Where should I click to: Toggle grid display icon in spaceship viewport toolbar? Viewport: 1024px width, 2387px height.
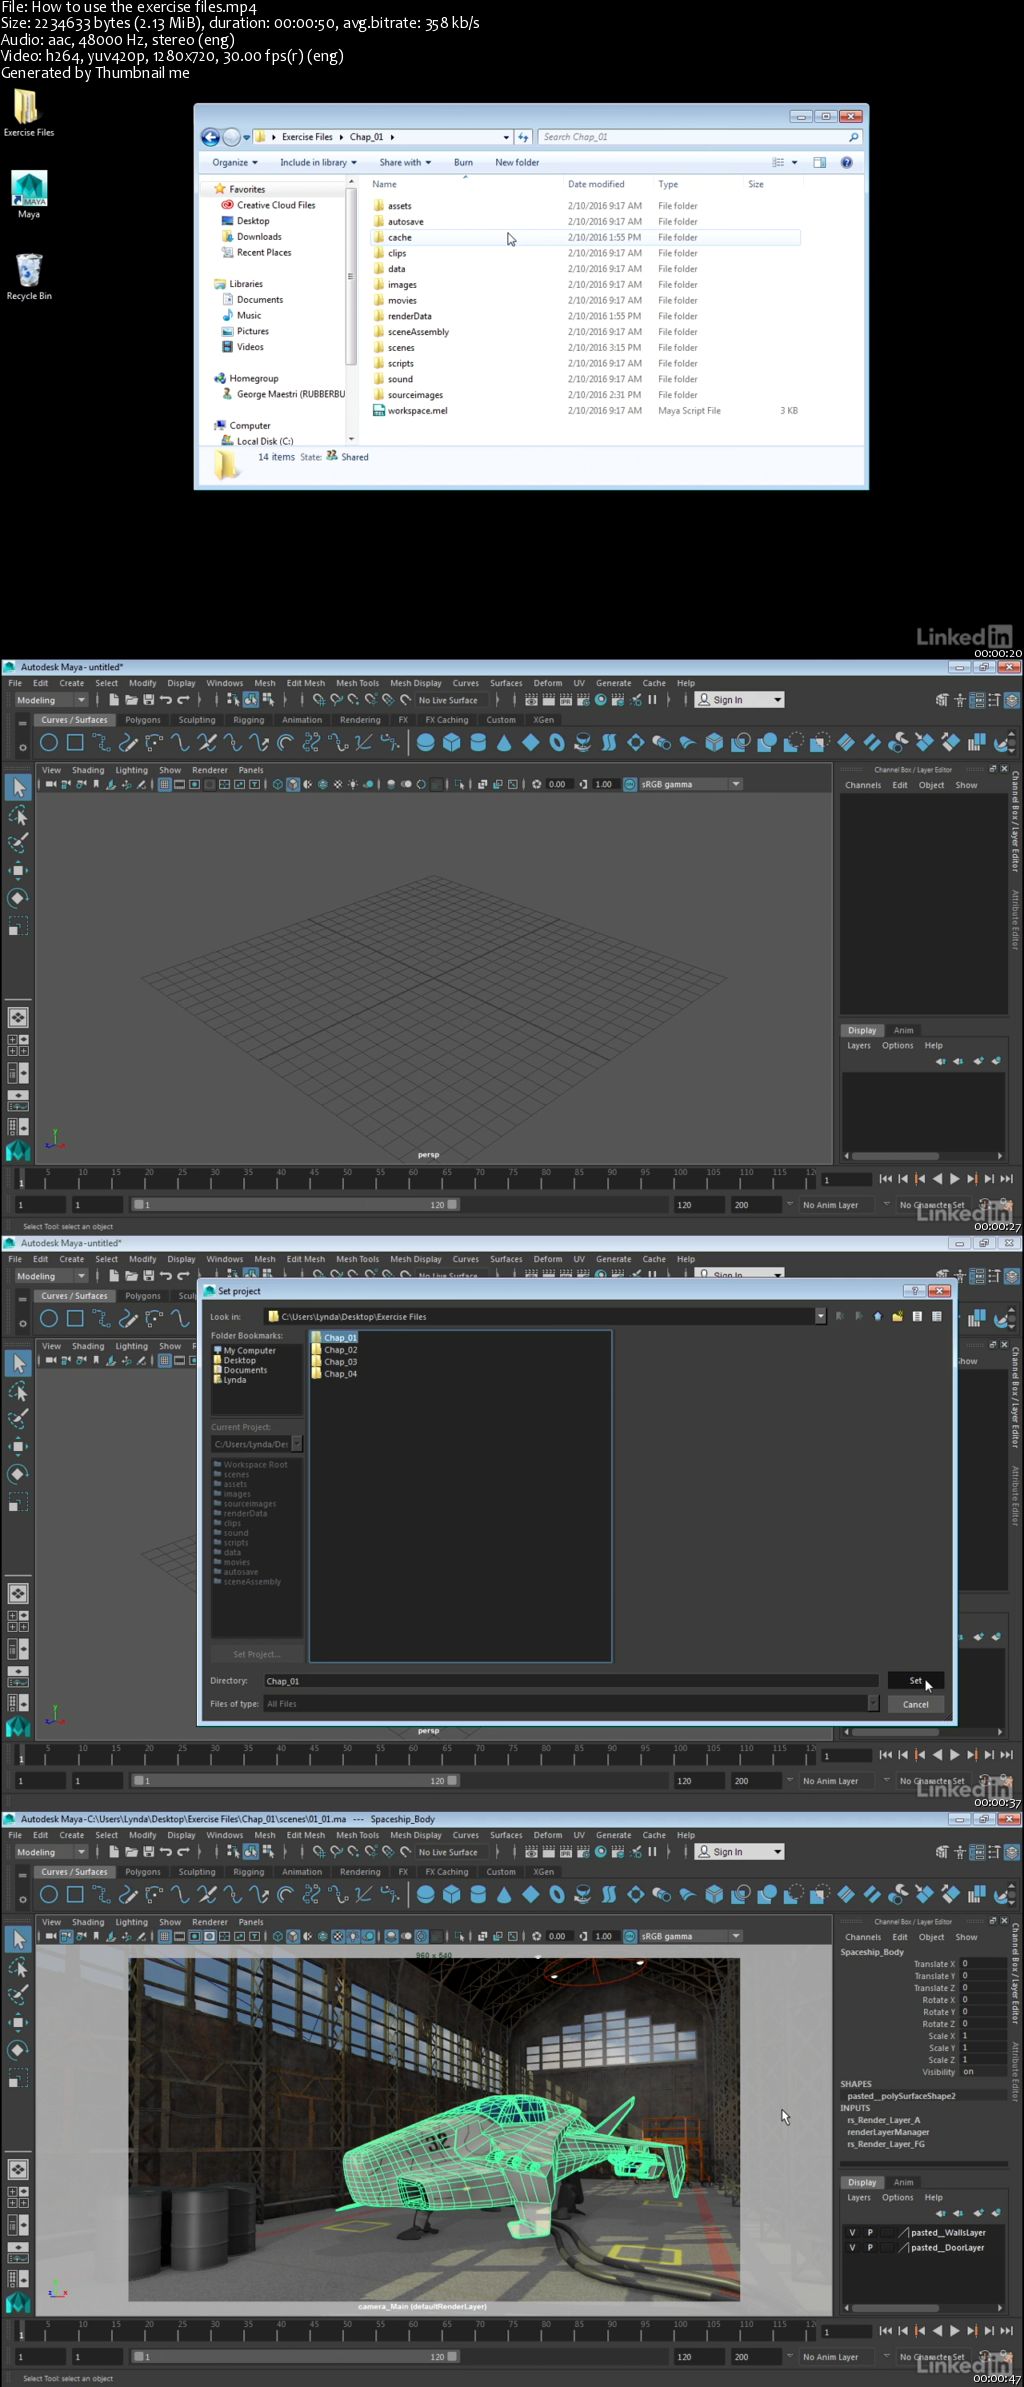(x=165, y=1936)
